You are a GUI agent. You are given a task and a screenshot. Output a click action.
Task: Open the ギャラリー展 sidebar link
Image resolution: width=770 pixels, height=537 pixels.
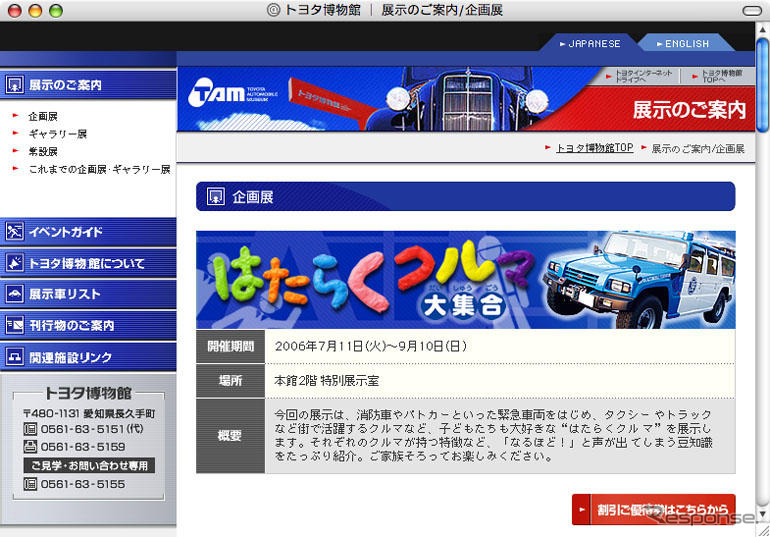[57, 134]
